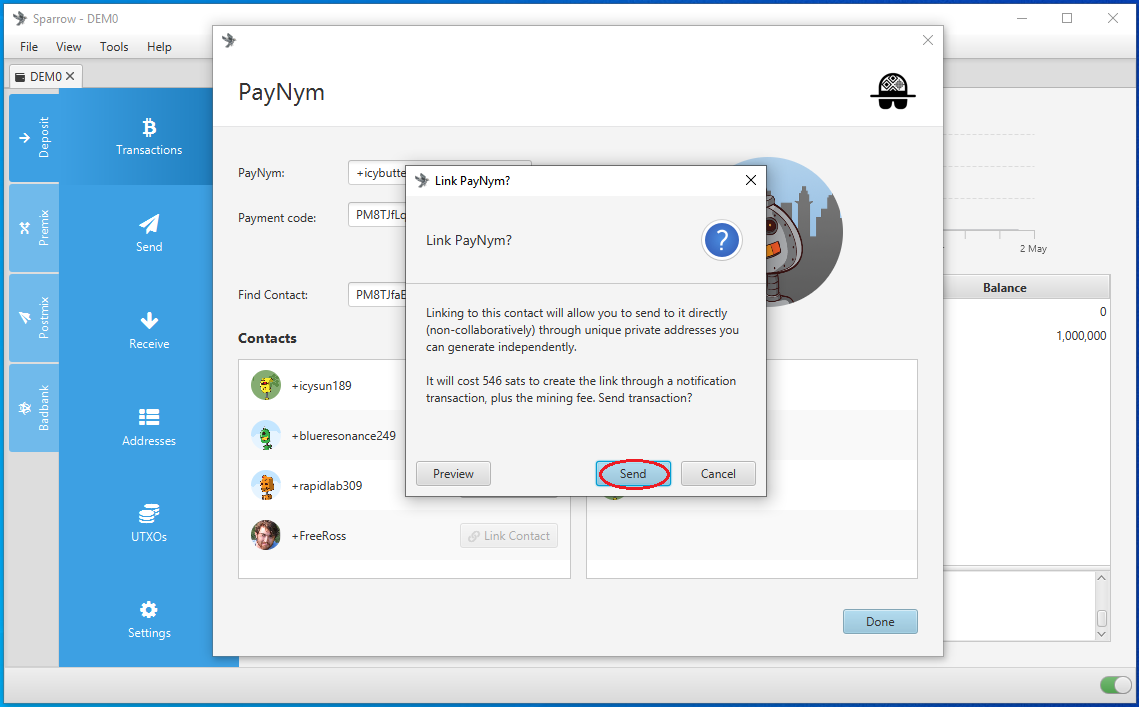The image size is (1141, 708).
Task: Send the notification transaction
Action: 633,474
